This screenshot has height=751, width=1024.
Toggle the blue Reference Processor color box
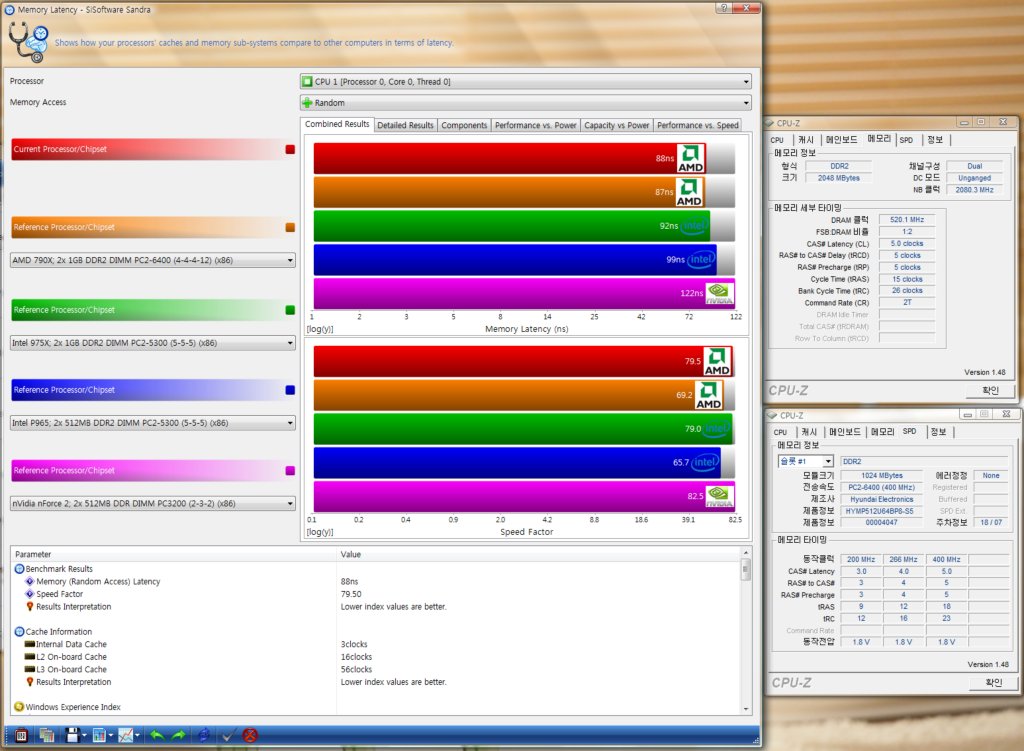pyautogui.click(x=290, y=390)
